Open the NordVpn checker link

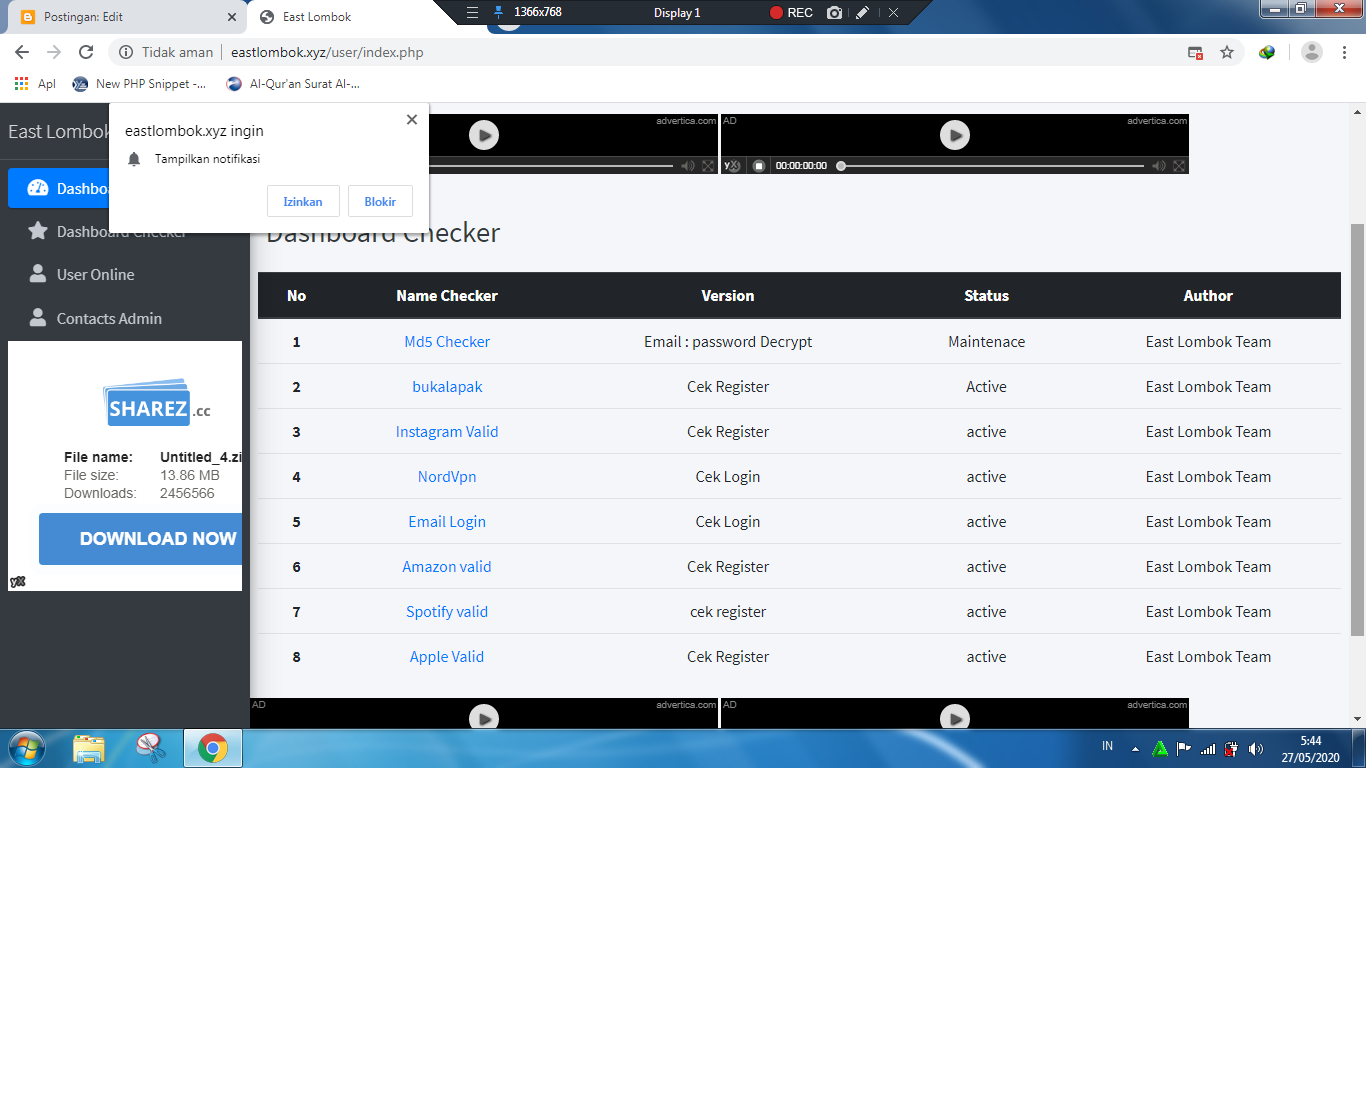click(x=447, y=477)
